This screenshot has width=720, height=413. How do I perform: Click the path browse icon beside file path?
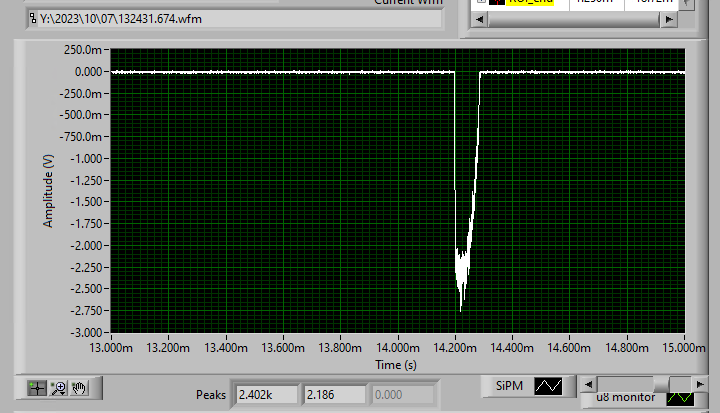pyautogui.click(x=33, y=18)
